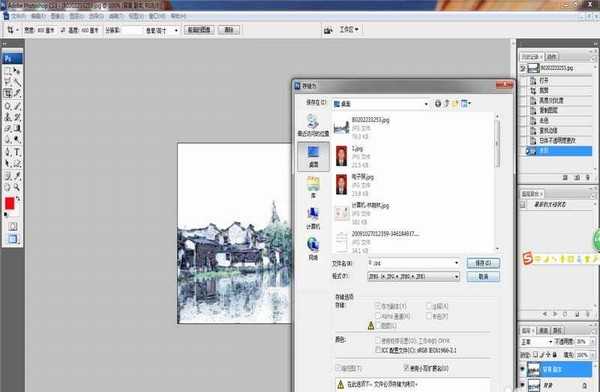This screenshot has height=392, width=600.
Task: Click the Desktop (桌面) shortcut in dialog sidebar
Action: (x=313, y=157)
